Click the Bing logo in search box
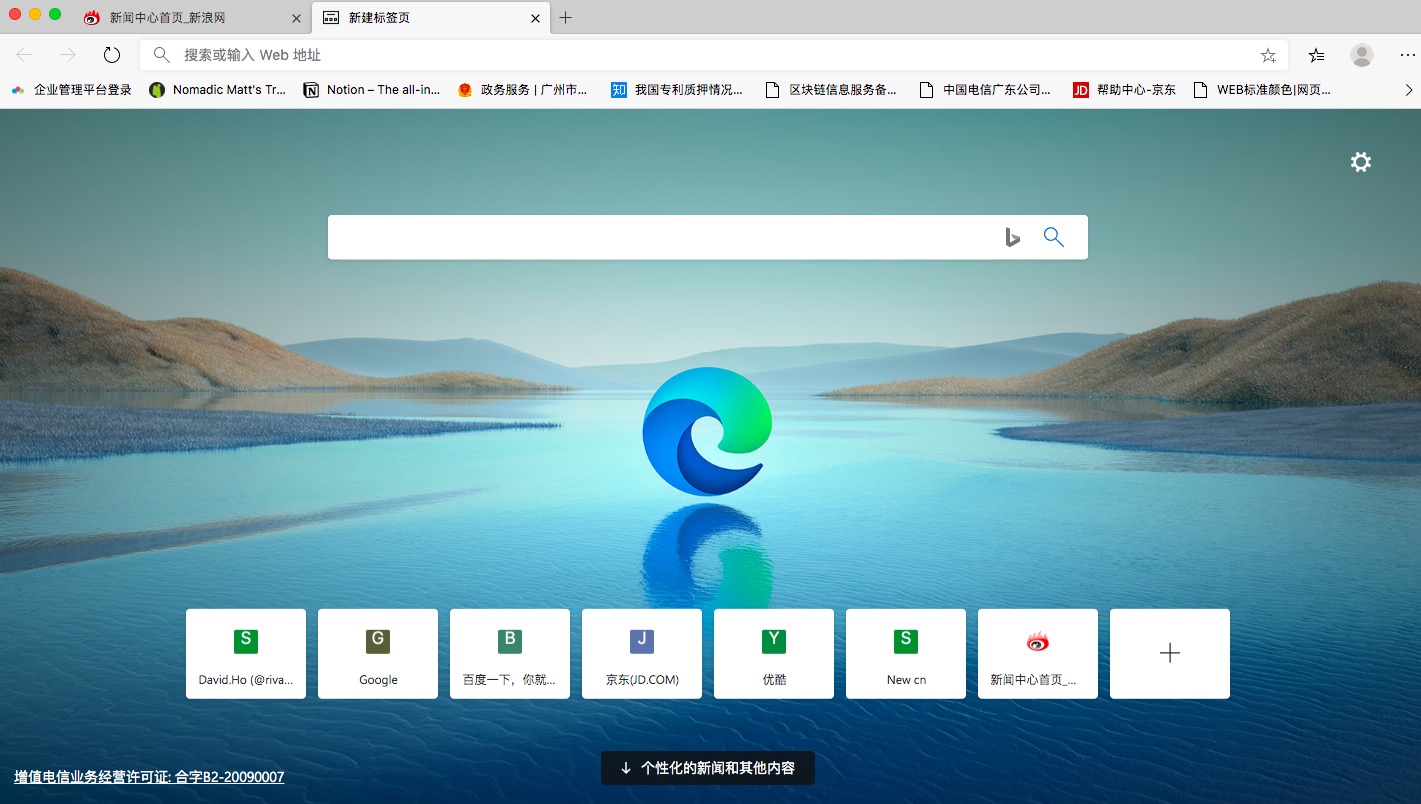The height and width of the screenshot is (804, 1421). tap(1012, 237)
